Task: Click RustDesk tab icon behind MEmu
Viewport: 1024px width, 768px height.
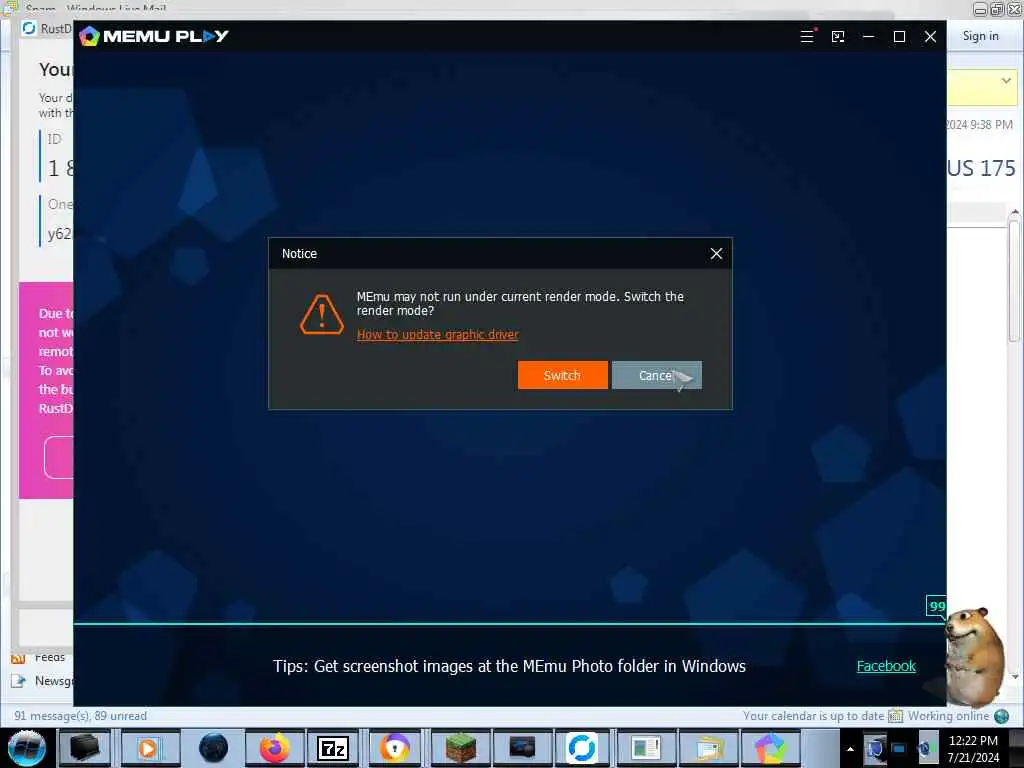Action: tap(28, 28)
